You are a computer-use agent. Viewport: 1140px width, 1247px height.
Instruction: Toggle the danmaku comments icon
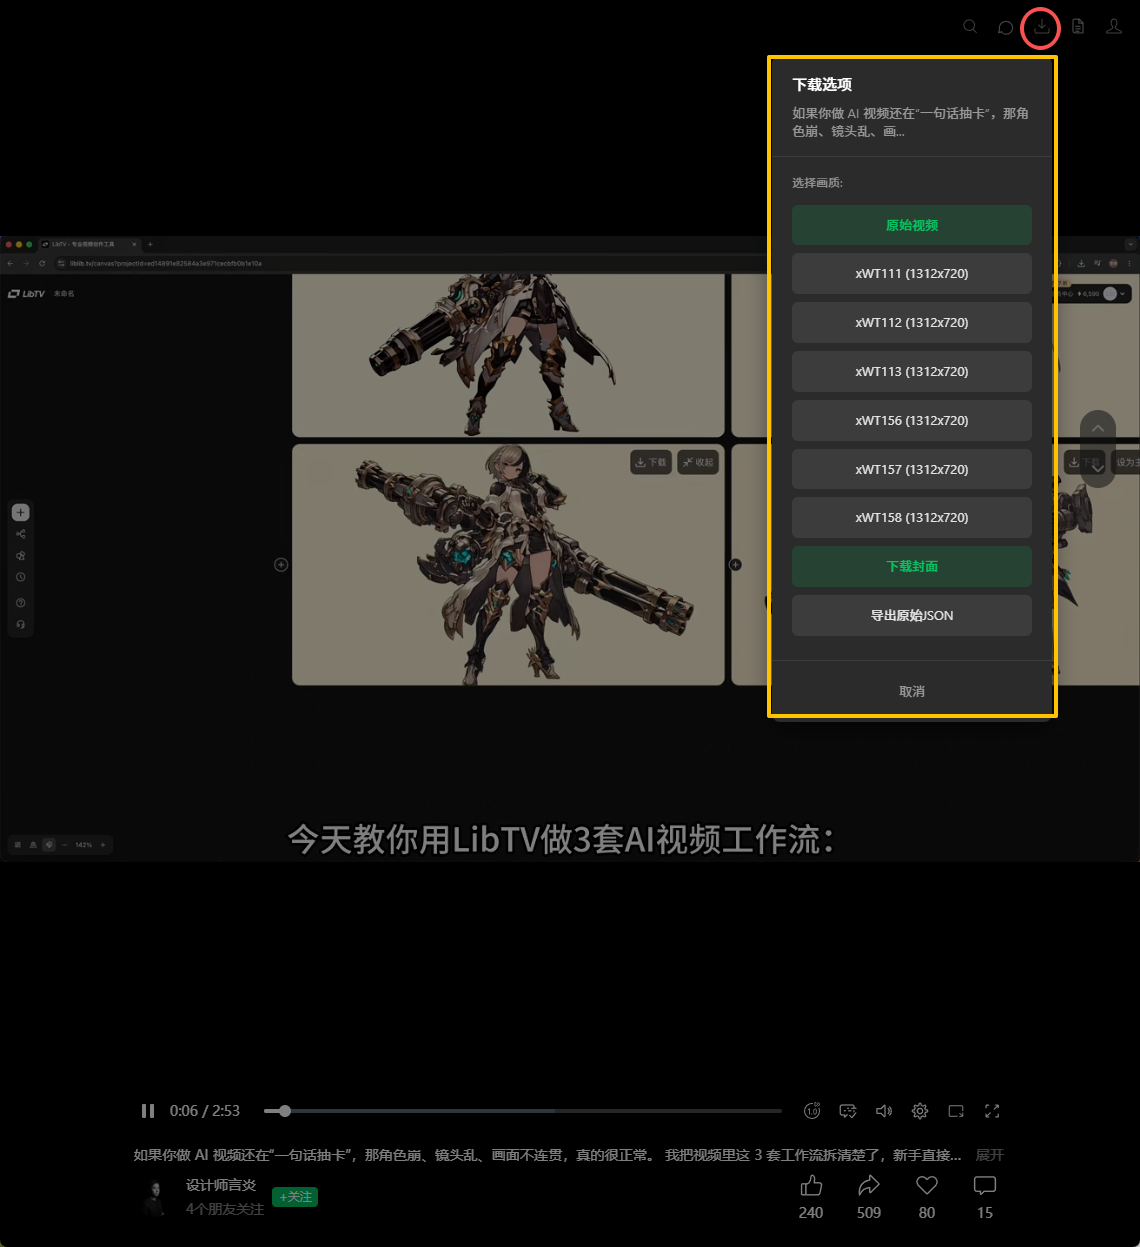pyautogui.click(x=848, y=1111)
